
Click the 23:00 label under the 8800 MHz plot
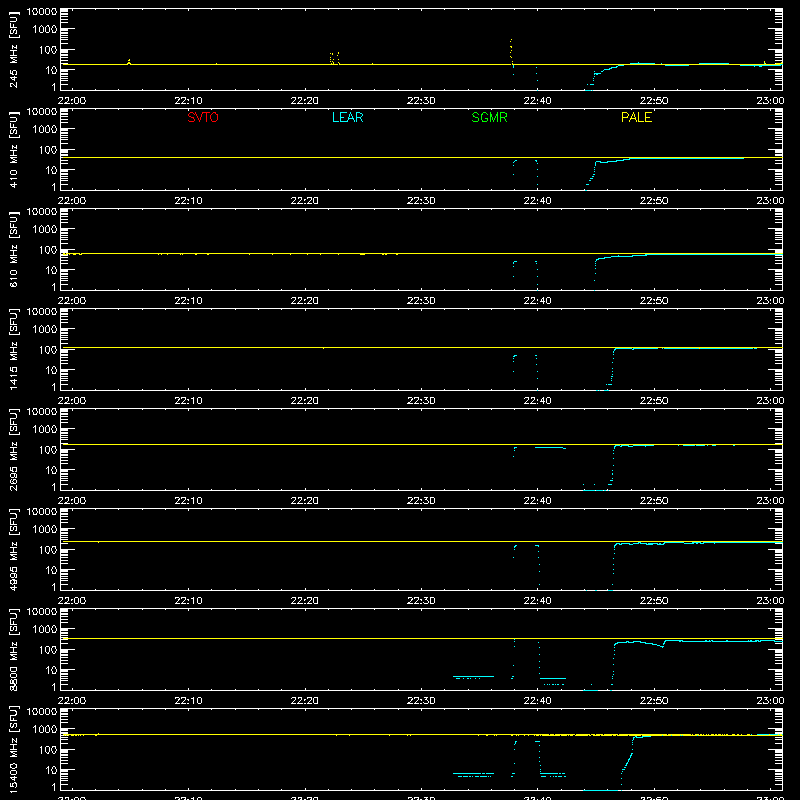click(x=770, y=701)
